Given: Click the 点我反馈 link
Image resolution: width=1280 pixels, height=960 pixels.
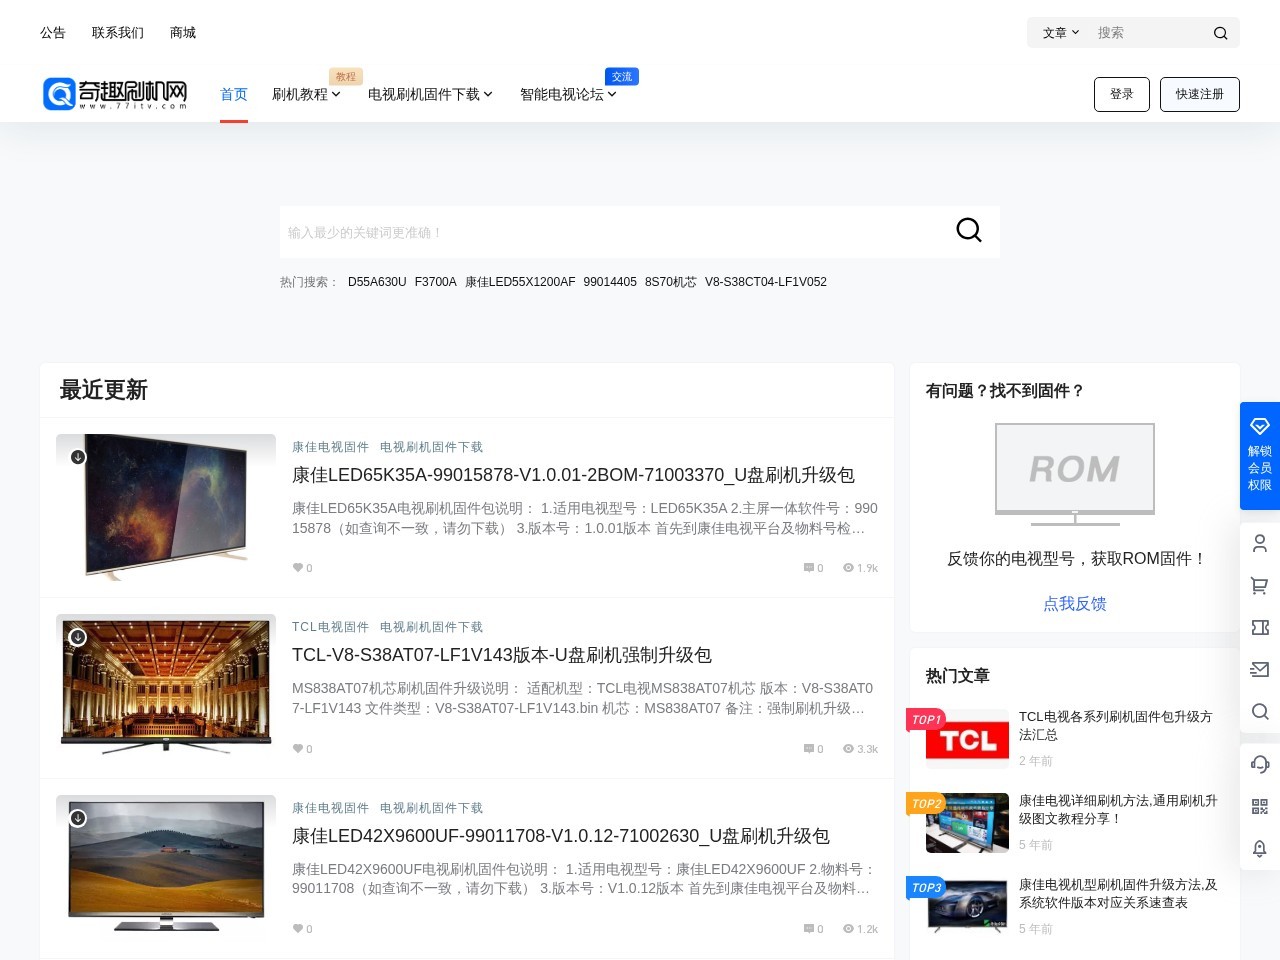Looking at the screenshot, I should [x=1075, y=604].
